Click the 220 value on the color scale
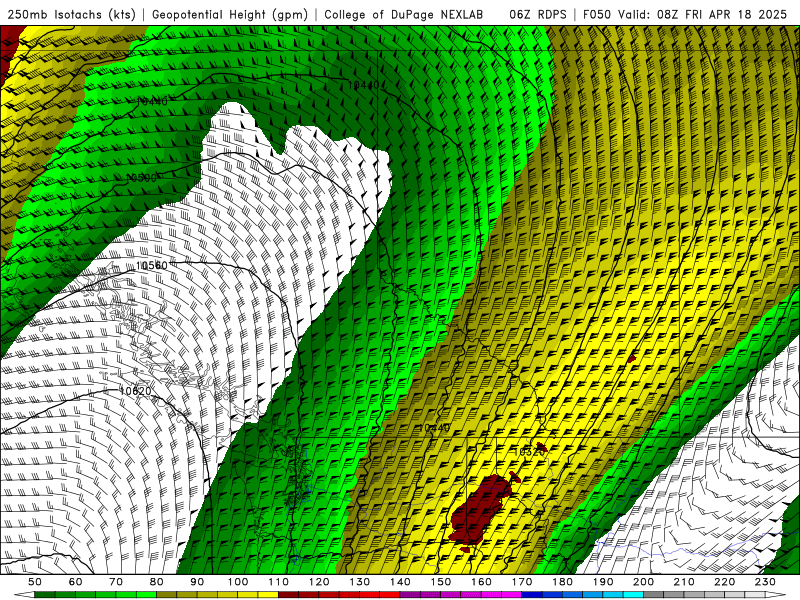Screen dimensions: 800x600 tap(724, 582)
